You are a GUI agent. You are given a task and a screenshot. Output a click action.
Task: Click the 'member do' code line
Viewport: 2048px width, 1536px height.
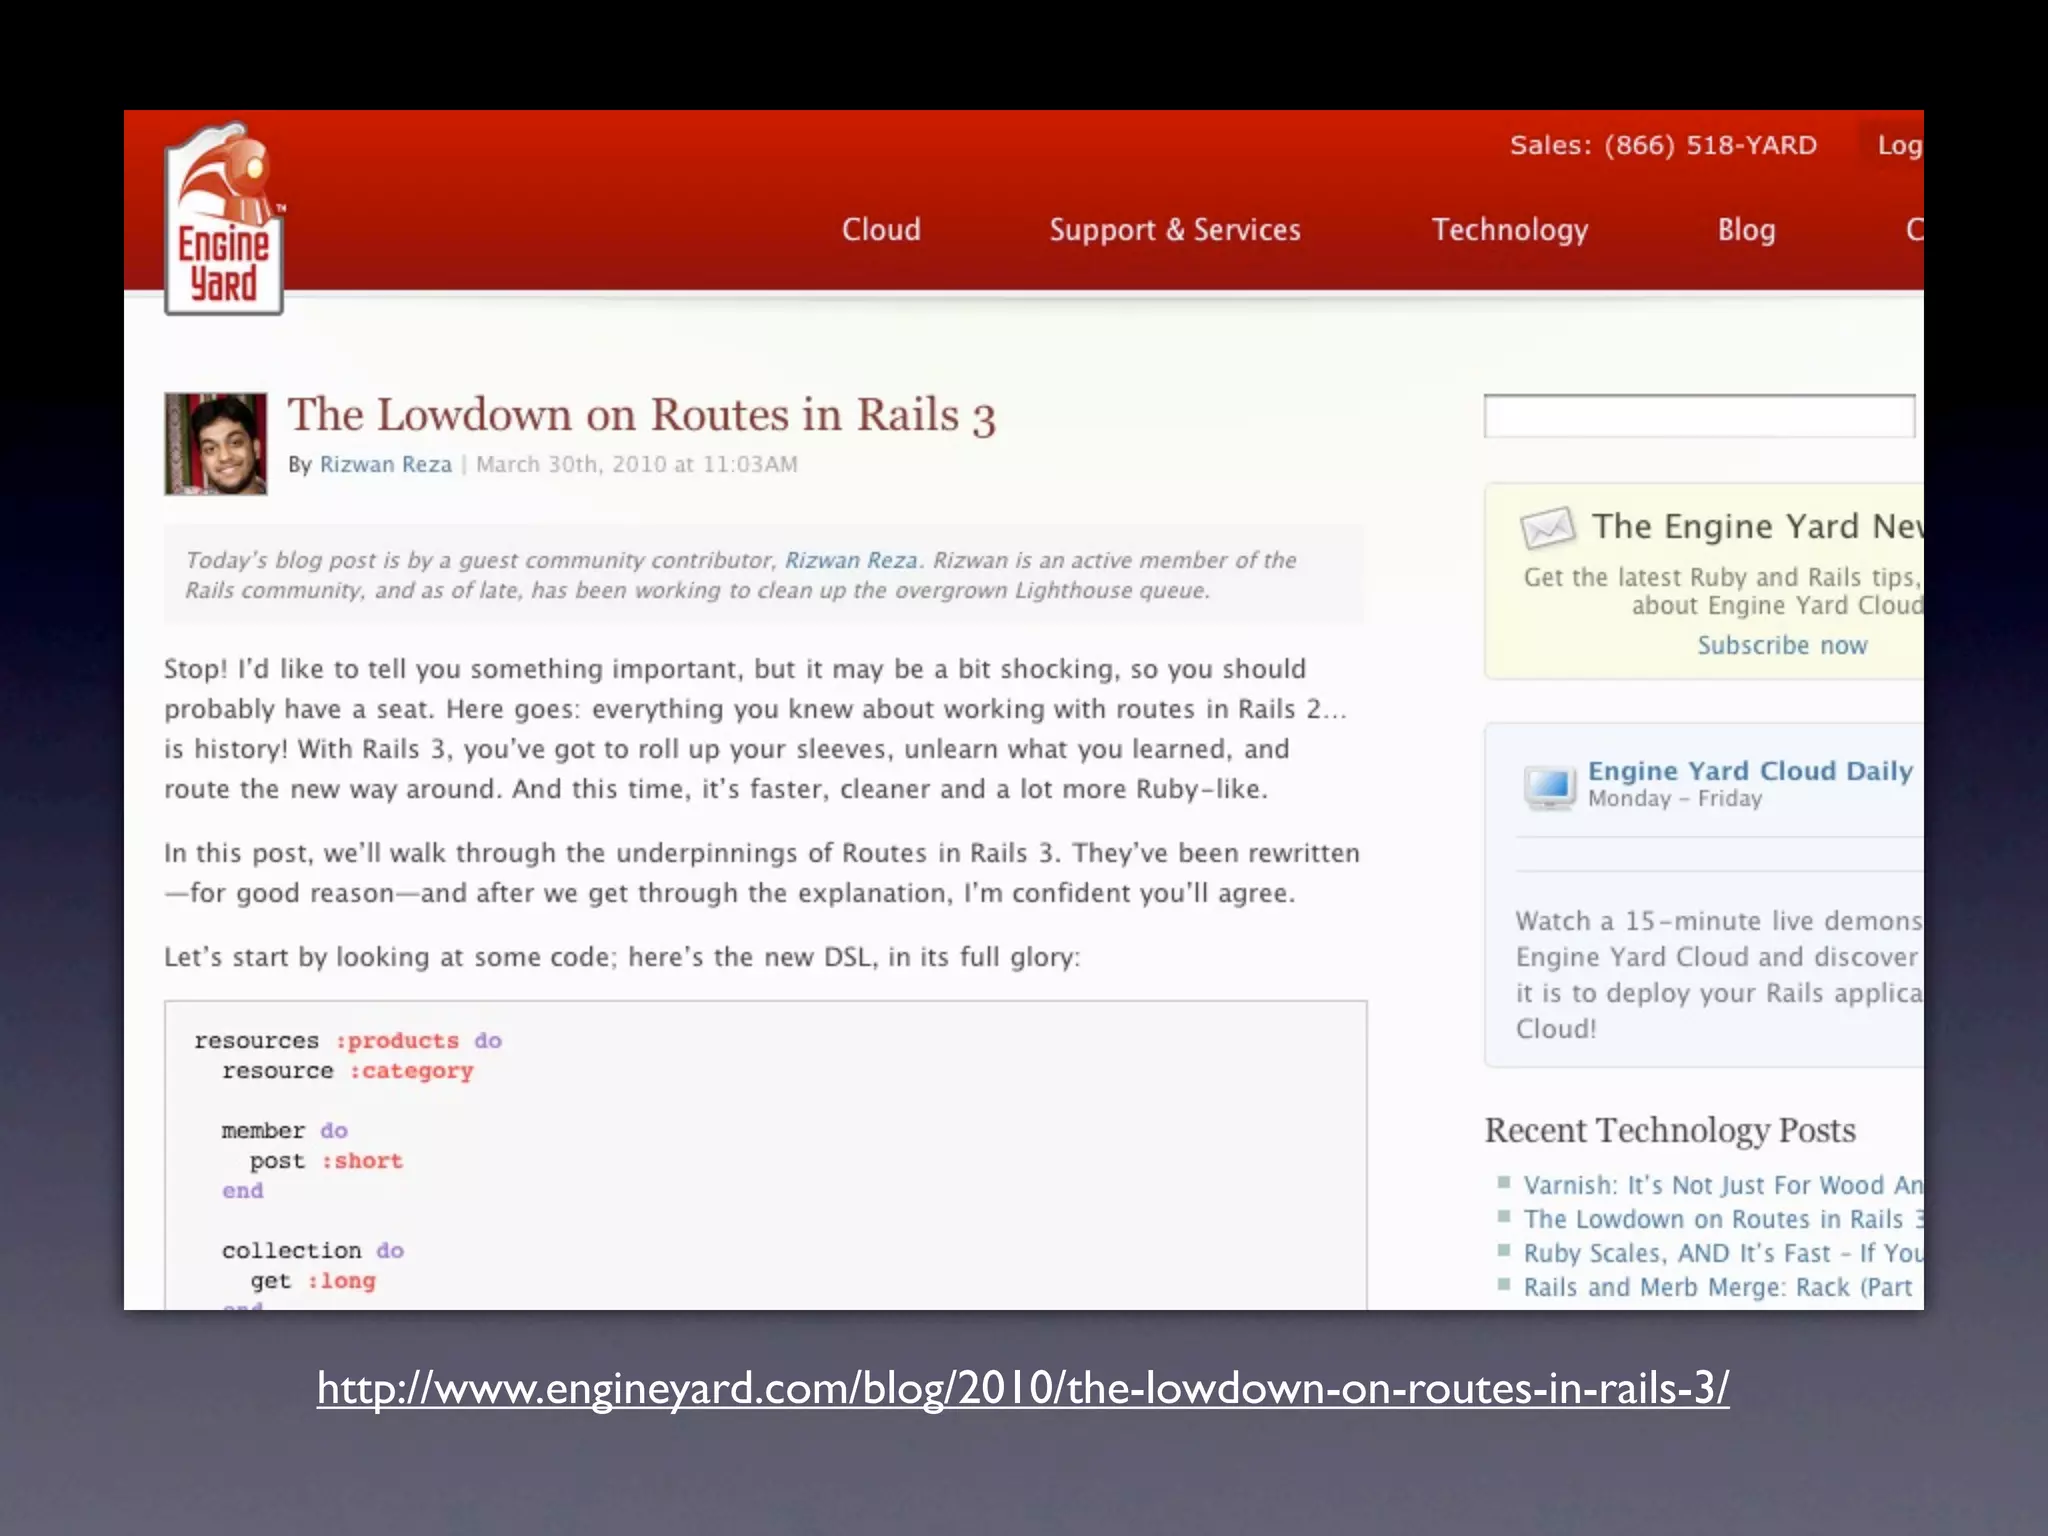pyautogui.click(x=285, y=1130)
